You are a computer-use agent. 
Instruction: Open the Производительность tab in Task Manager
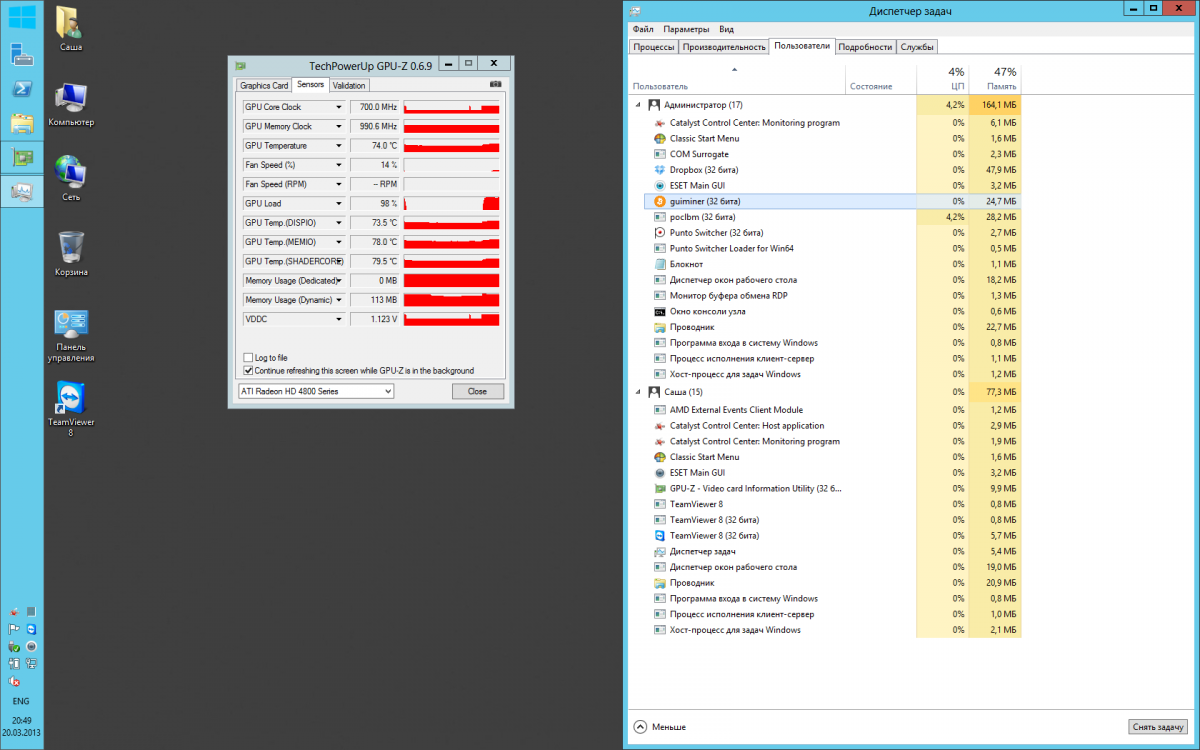(724, 47)
